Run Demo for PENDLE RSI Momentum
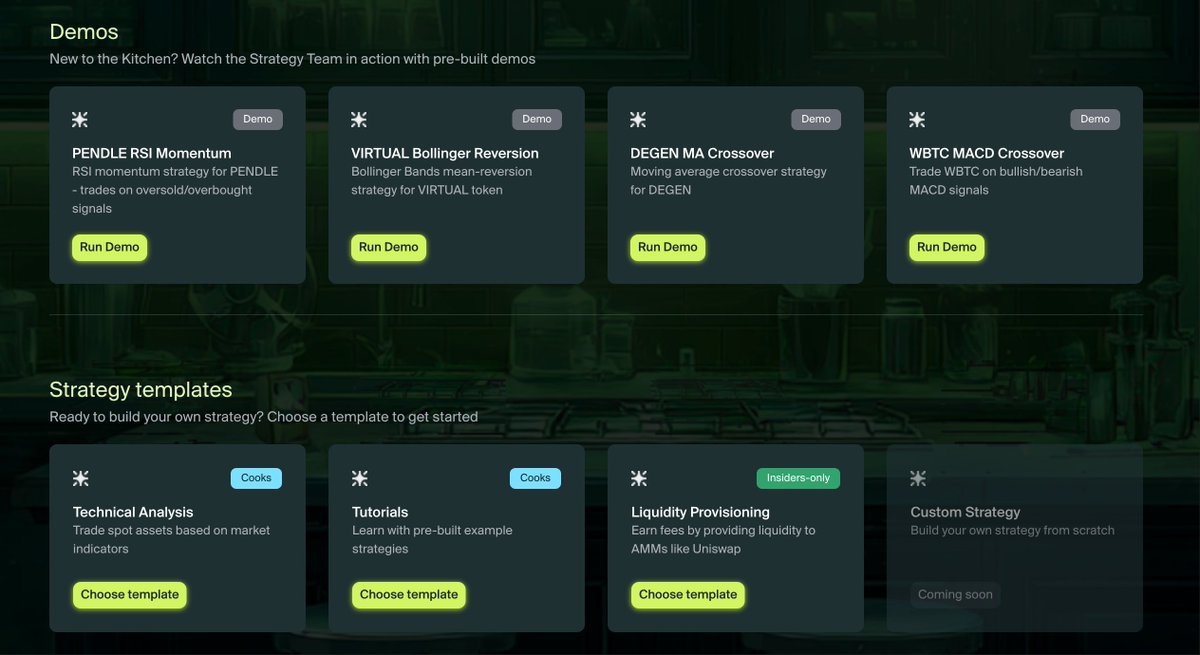This screenshot has height=655, width=1200. (110, 247)
